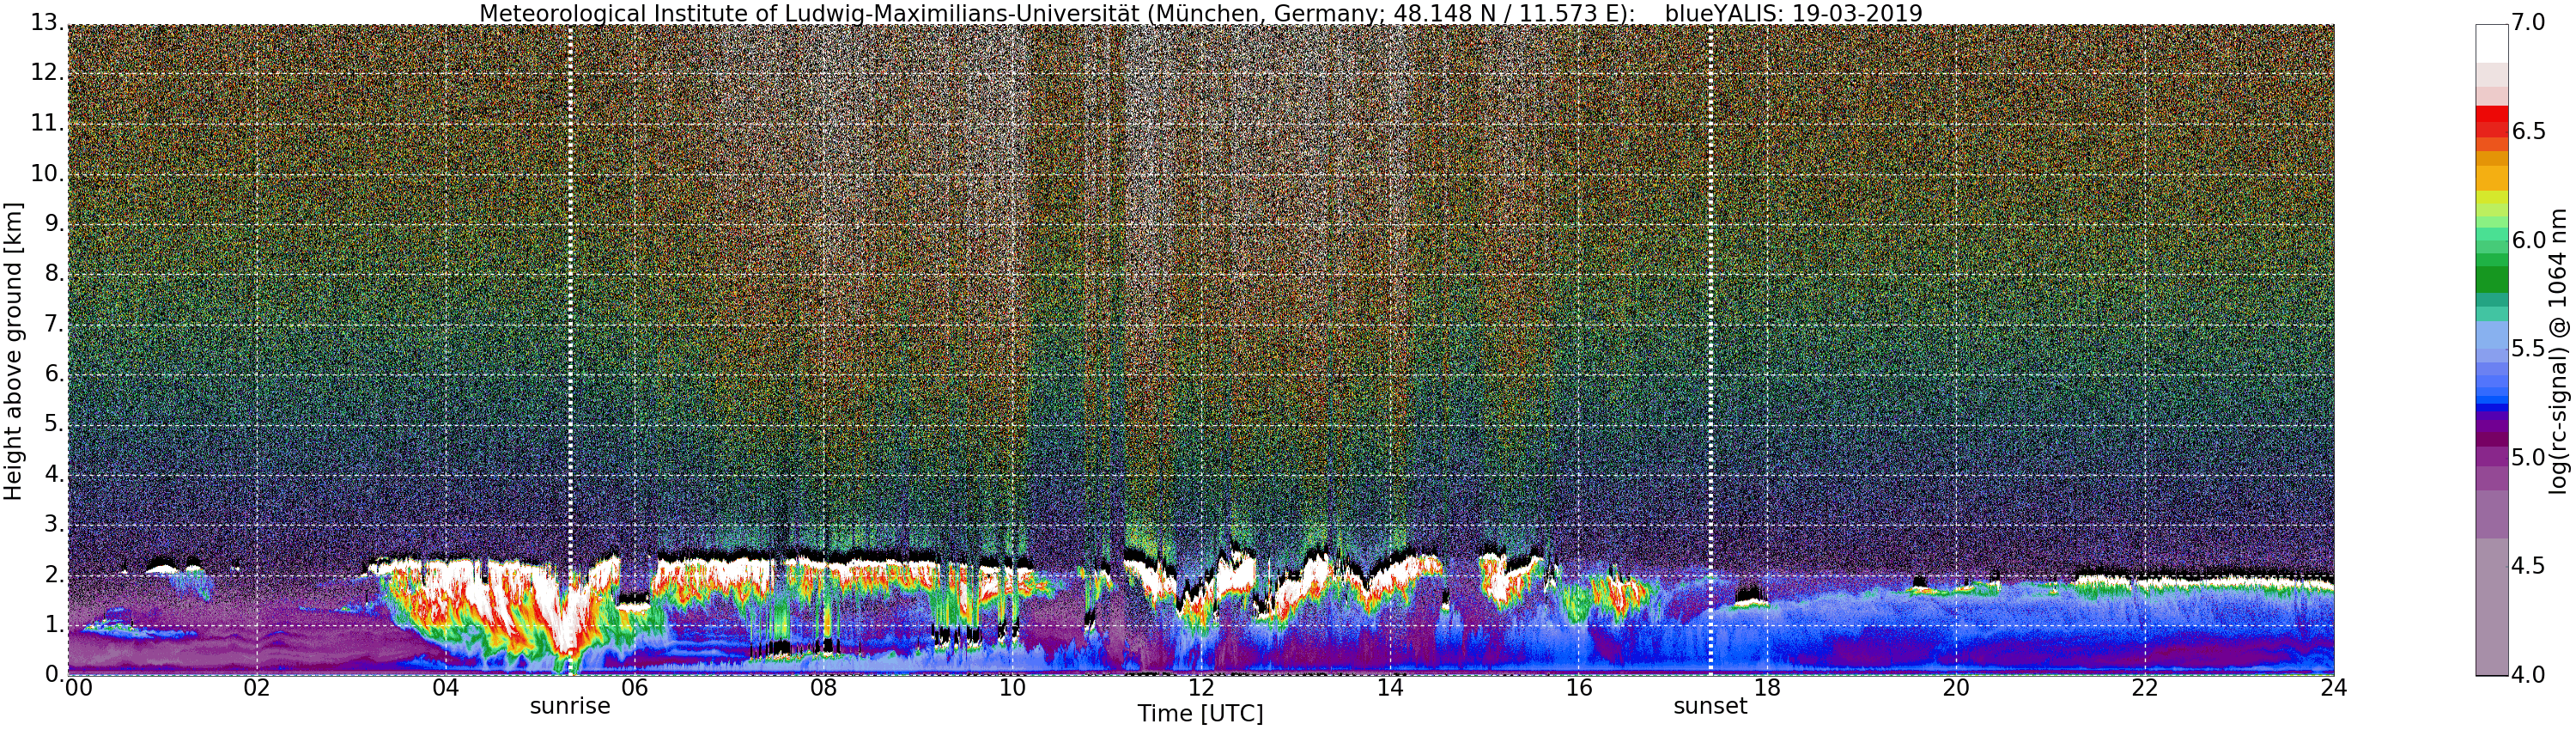The image size is (2576, 730).
Task: Click the 'sunrise' label below the axis
Action: [570, 706]
